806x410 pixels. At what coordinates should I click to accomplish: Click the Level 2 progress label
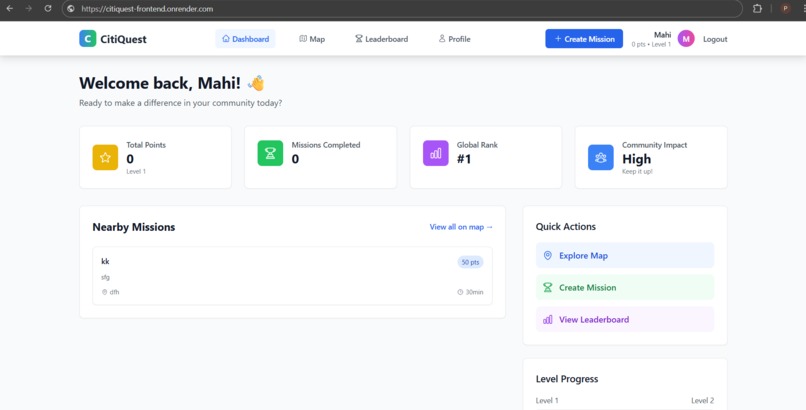pos(702,400)
